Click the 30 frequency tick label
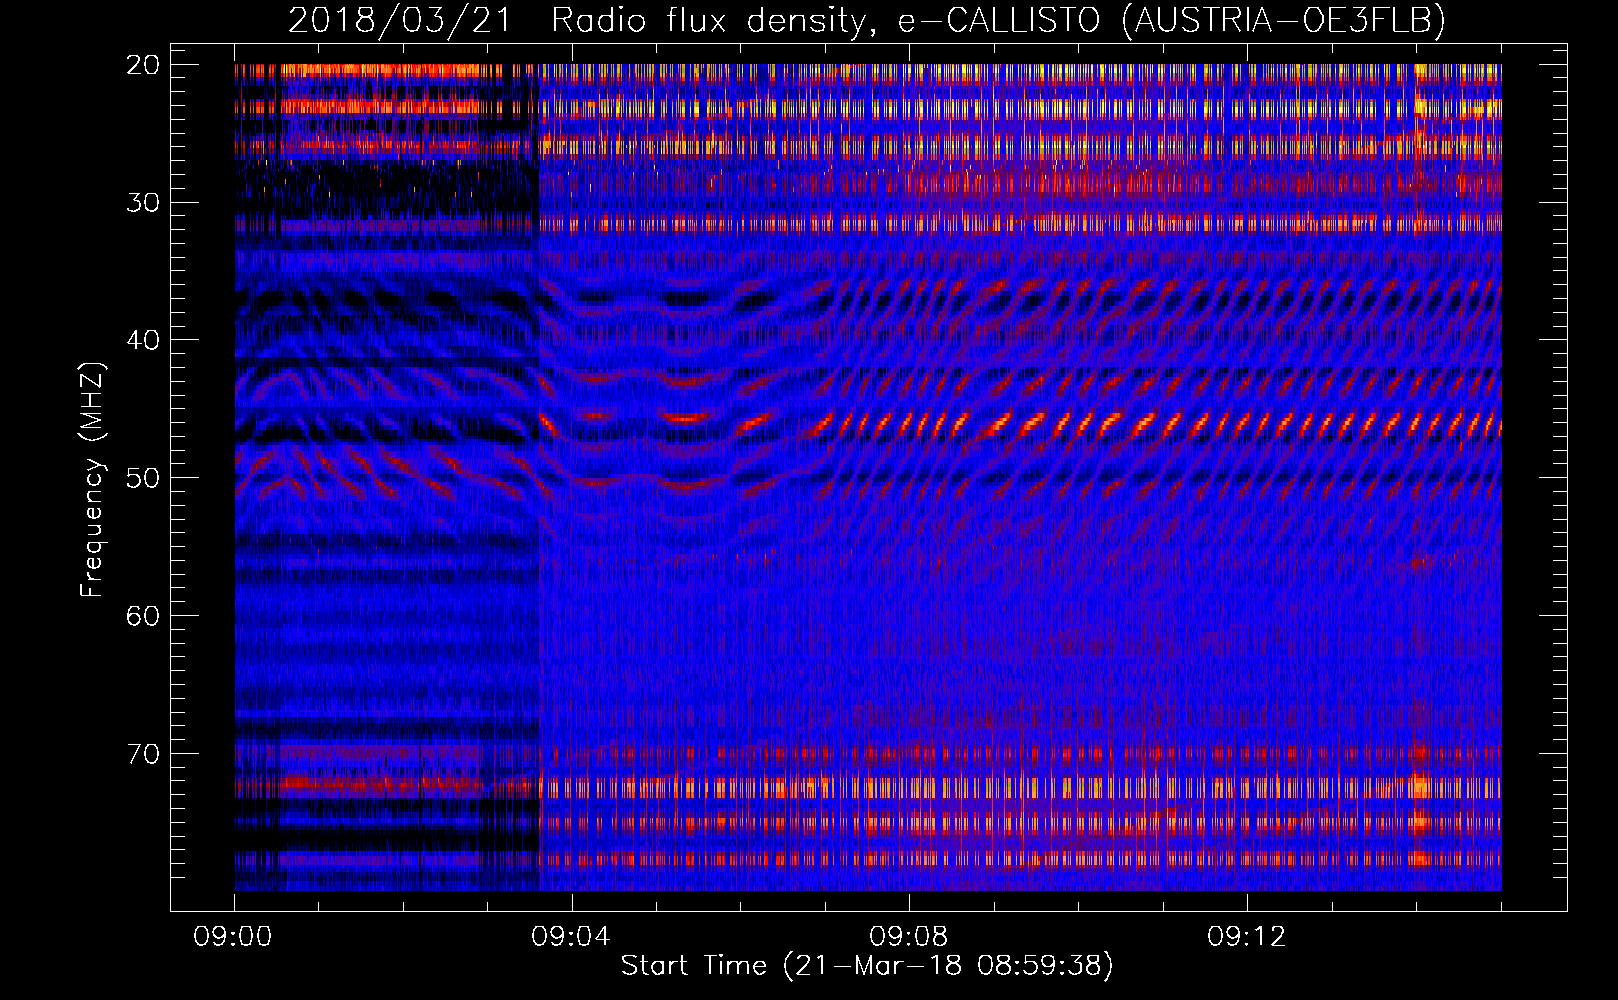The image size is (1618, 1000). [144, 203]
